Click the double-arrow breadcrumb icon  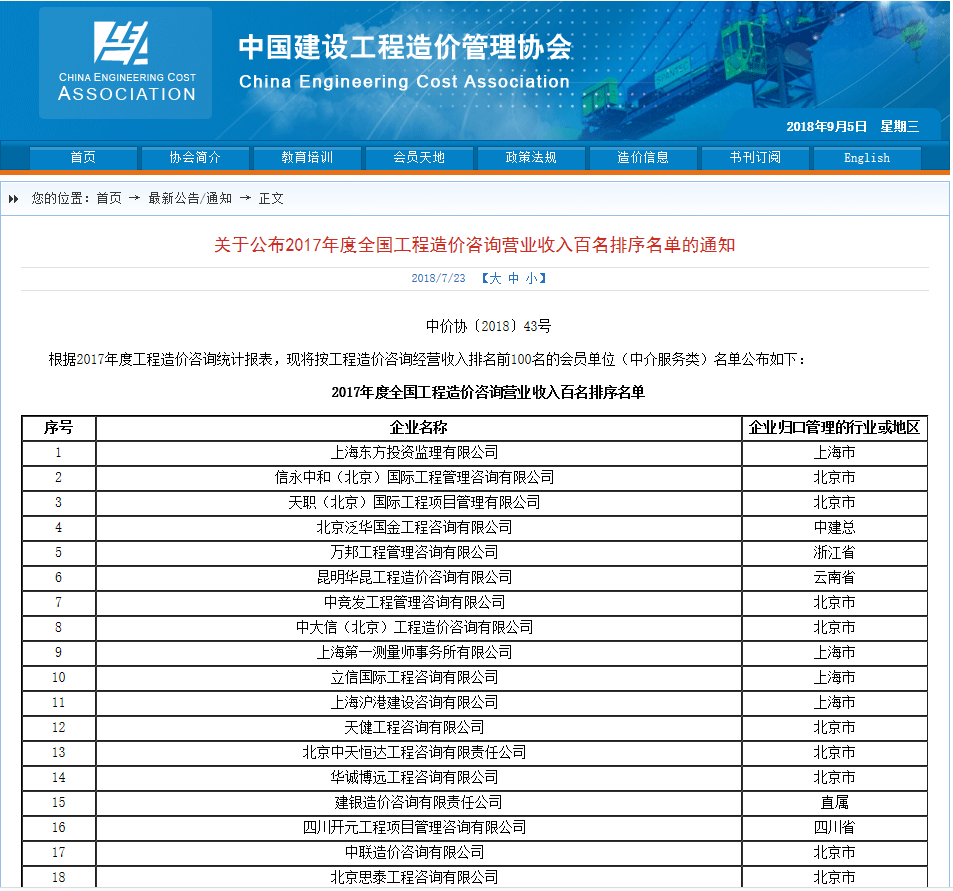pyautogui.click(x=13, y=199)
